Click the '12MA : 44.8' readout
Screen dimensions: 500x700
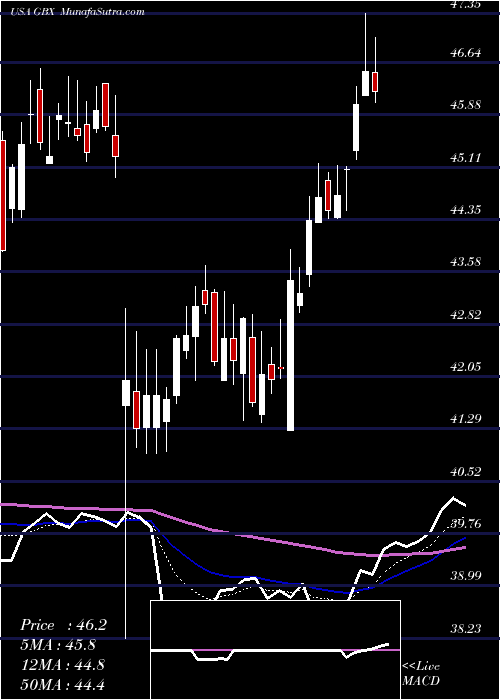(x=62, y=665)
